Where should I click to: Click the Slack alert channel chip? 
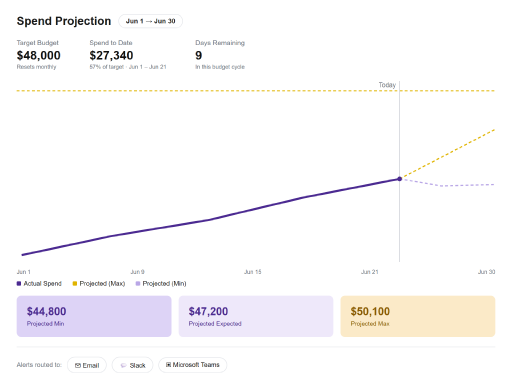[x=132, y=365]
